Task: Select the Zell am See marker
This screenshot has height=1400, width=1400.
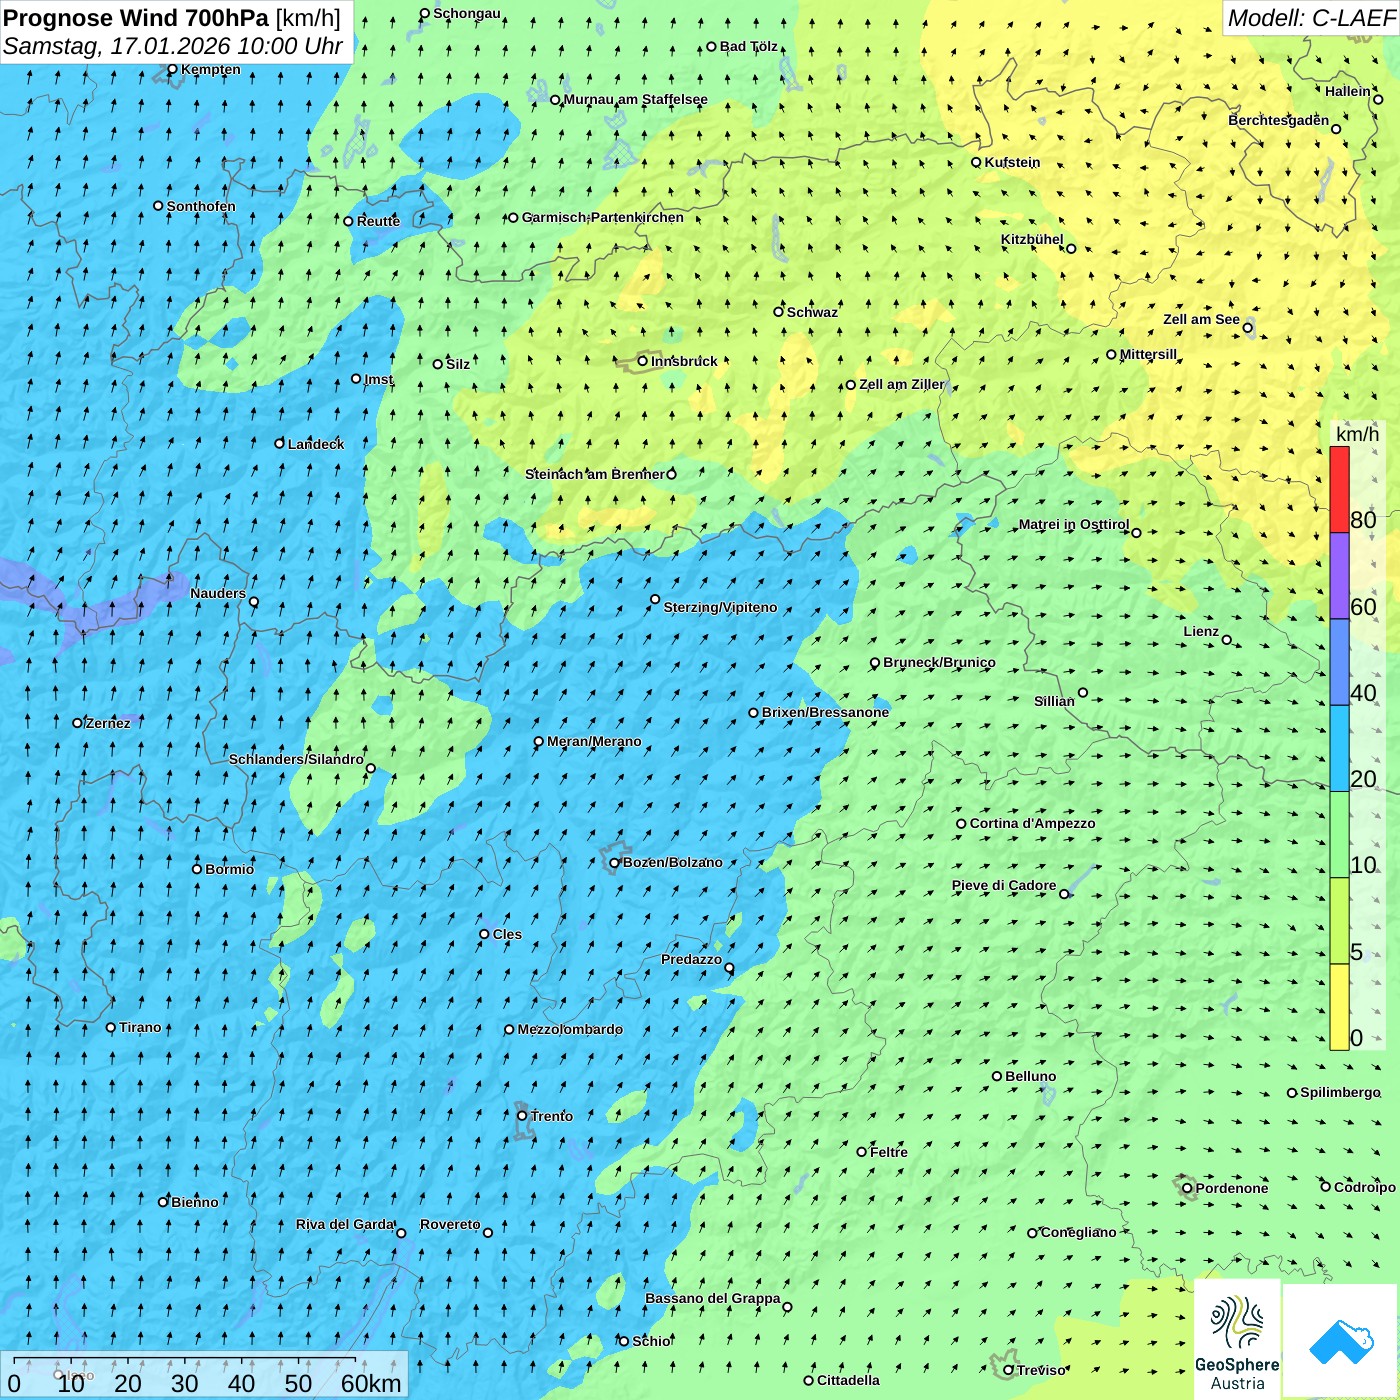Action: 1247,327
